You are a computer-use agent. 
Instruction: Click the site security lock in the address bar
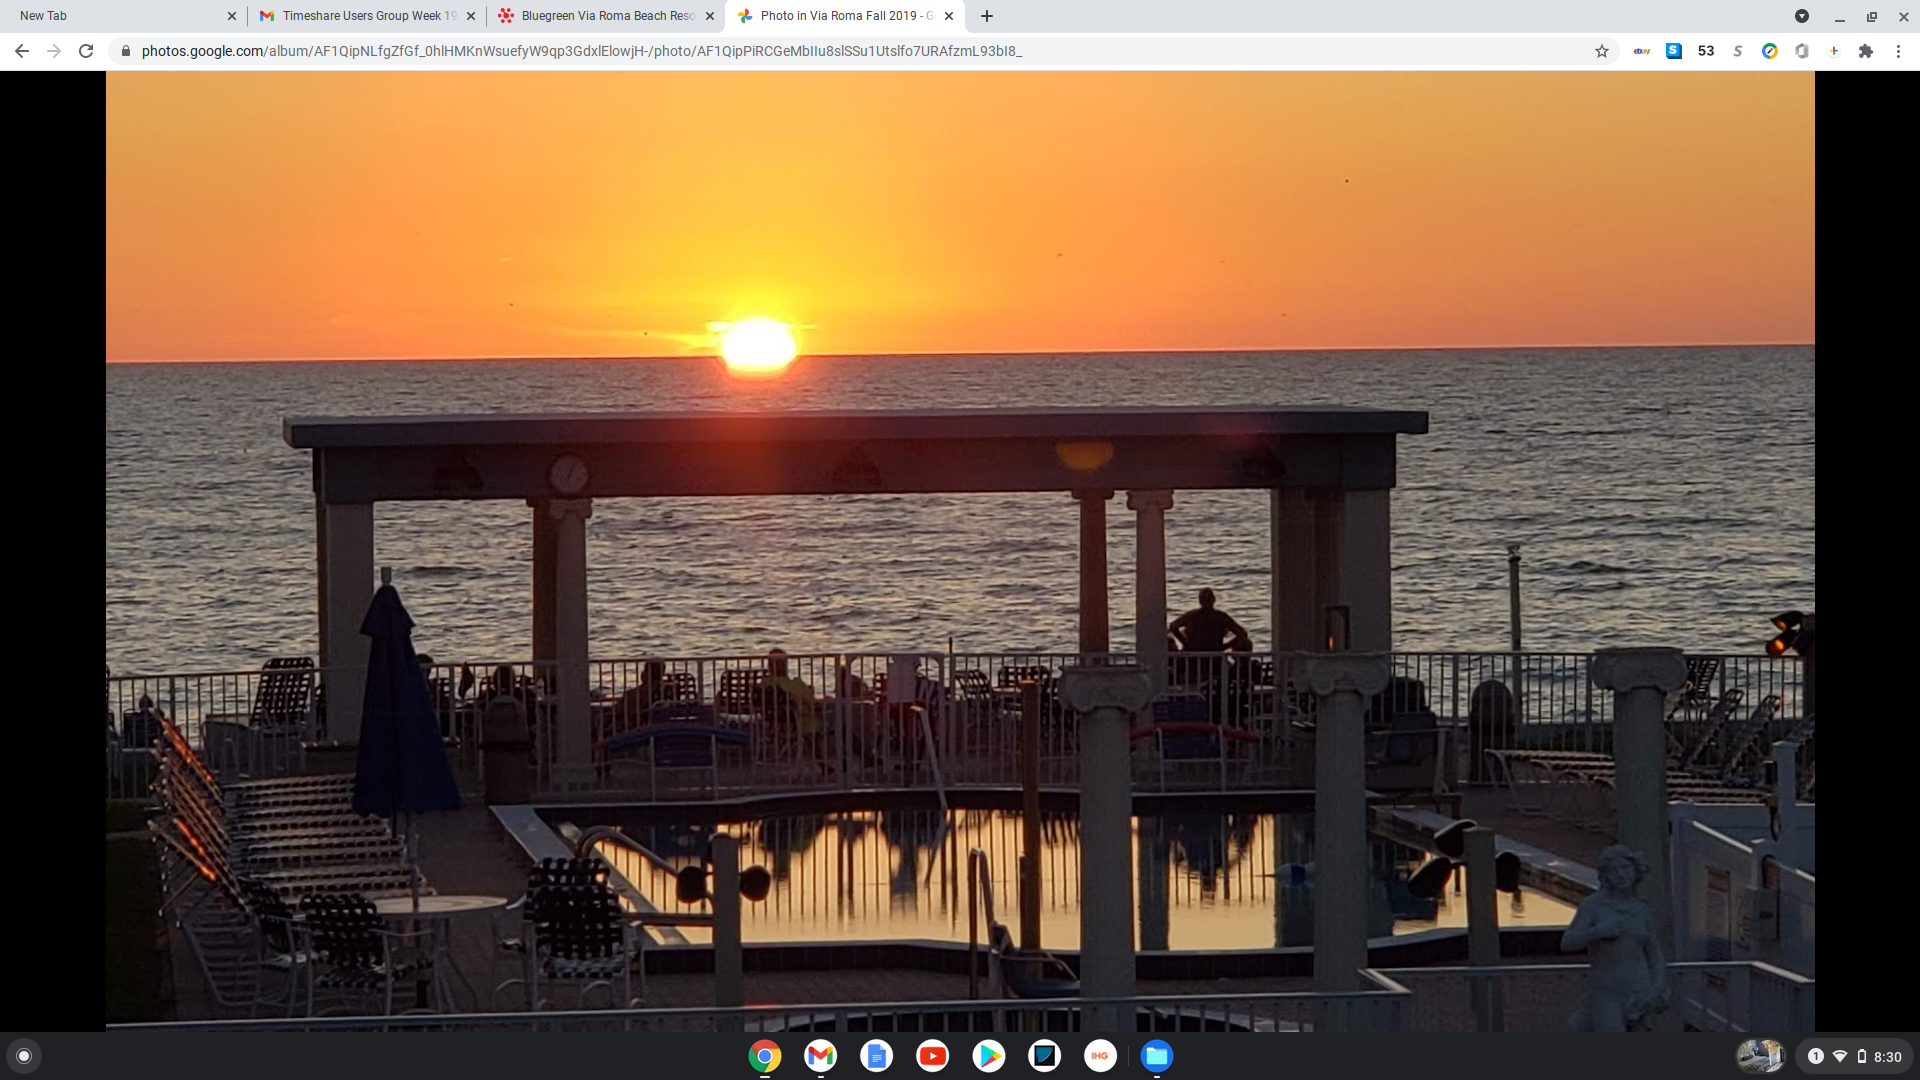tap(126, 50)
